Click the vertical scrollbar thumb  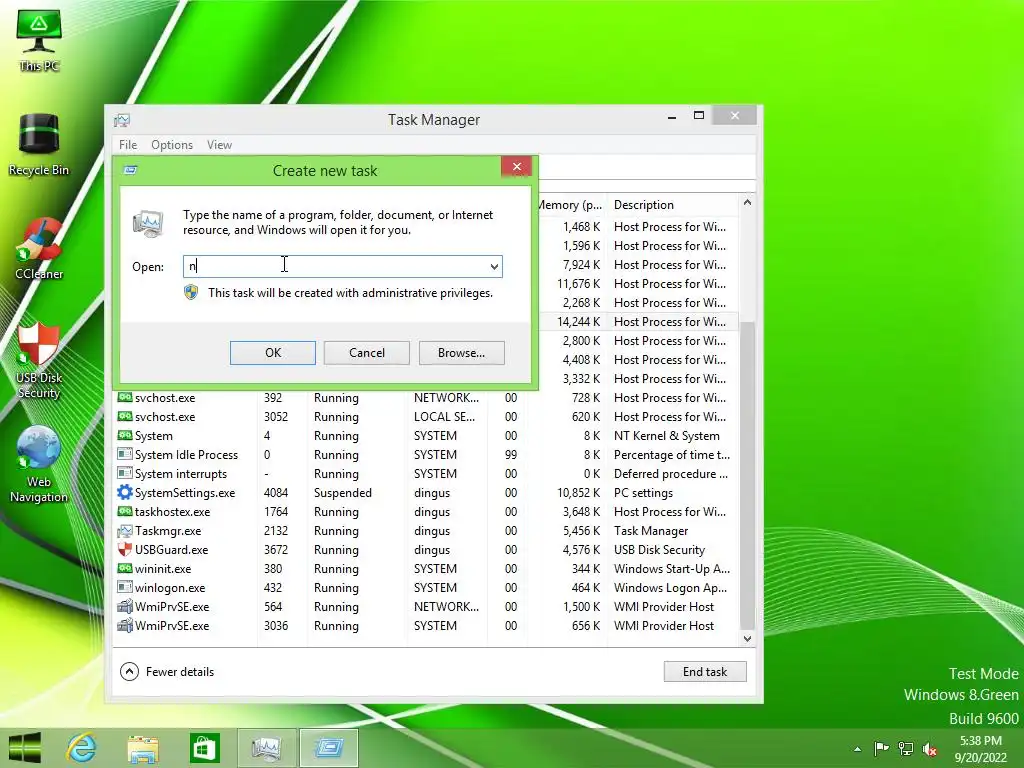(x=747, y=477)
